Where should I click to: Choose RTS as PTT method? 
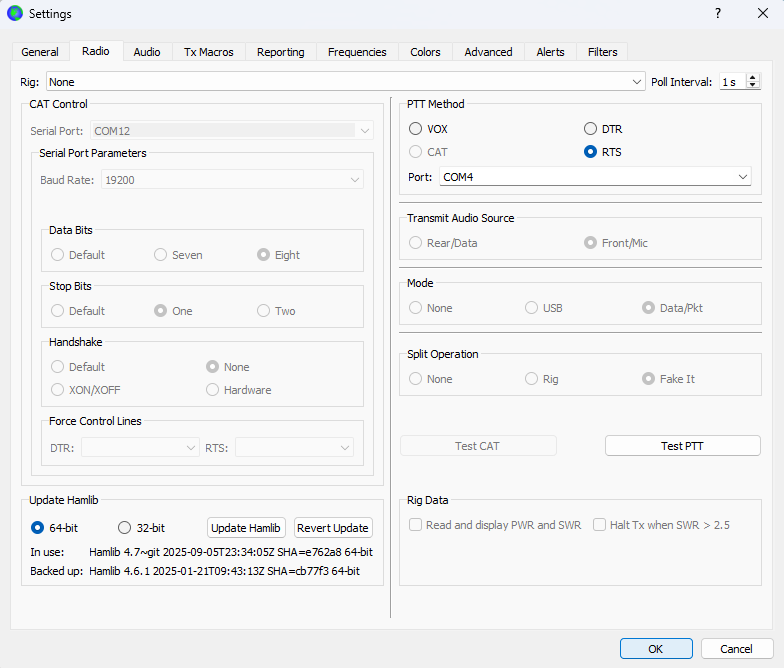pyautogui.click(x=591, y=152)
